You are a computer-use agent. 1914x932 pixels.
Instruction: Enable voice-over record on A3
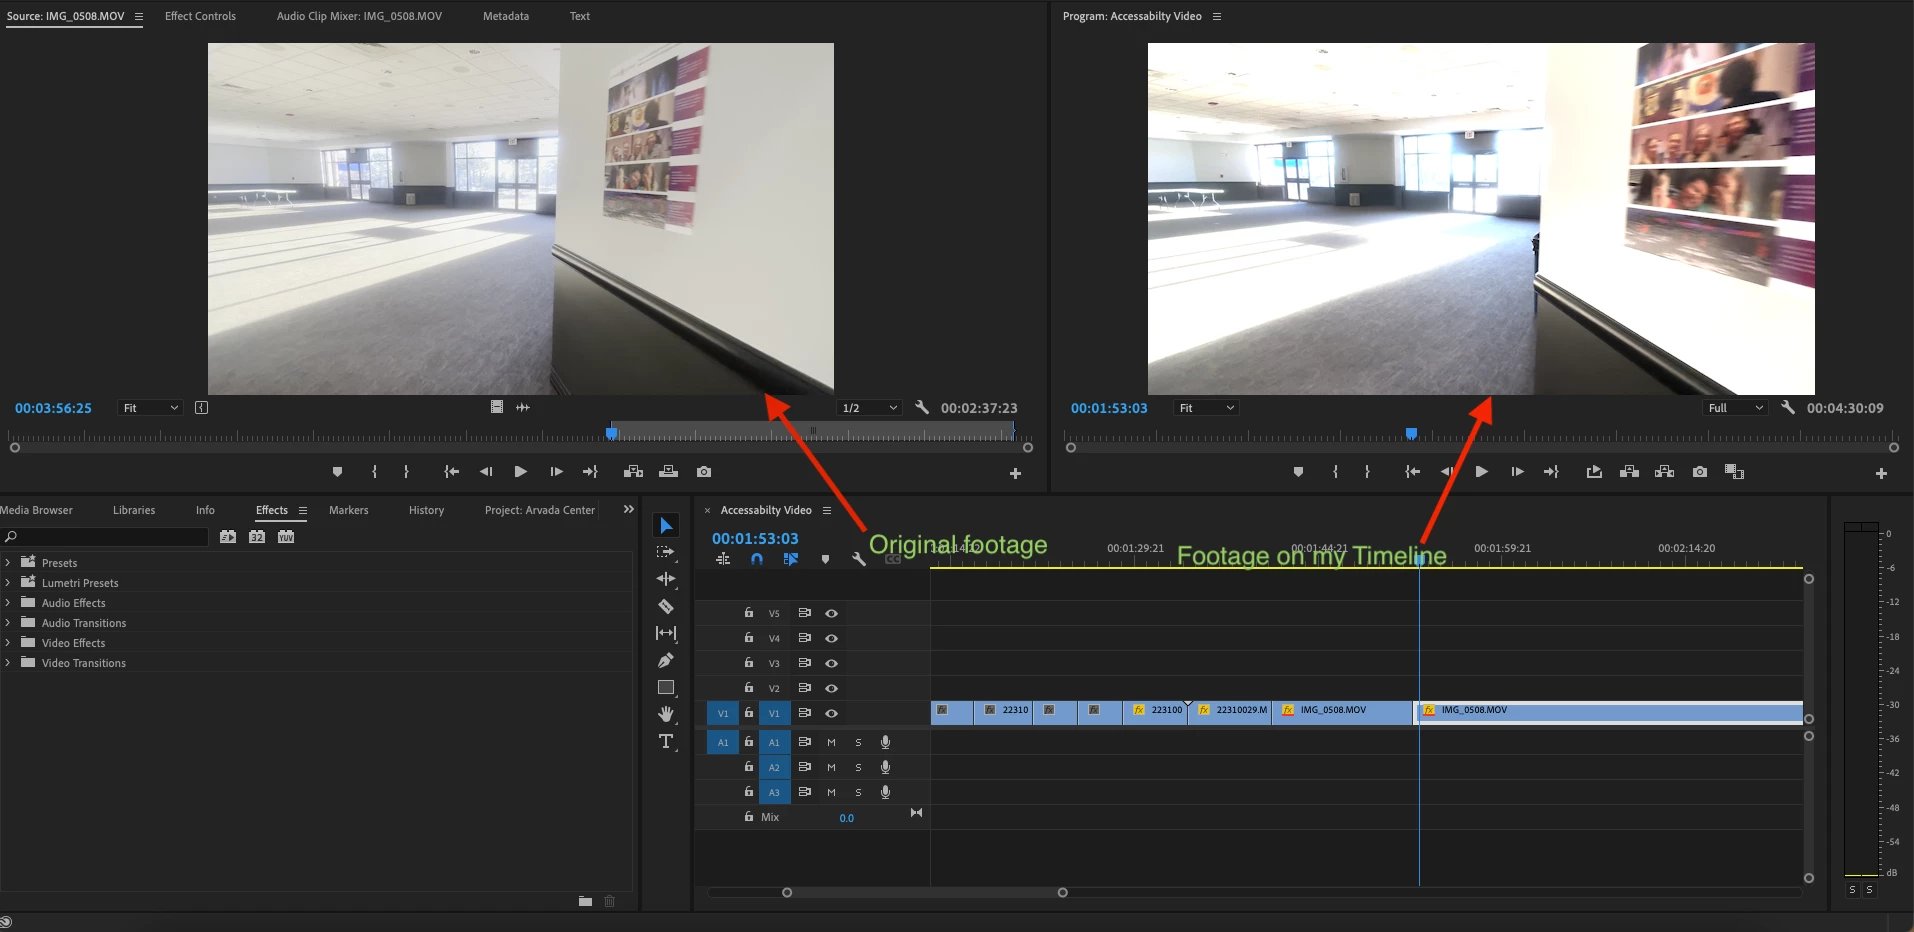[885, 792]
